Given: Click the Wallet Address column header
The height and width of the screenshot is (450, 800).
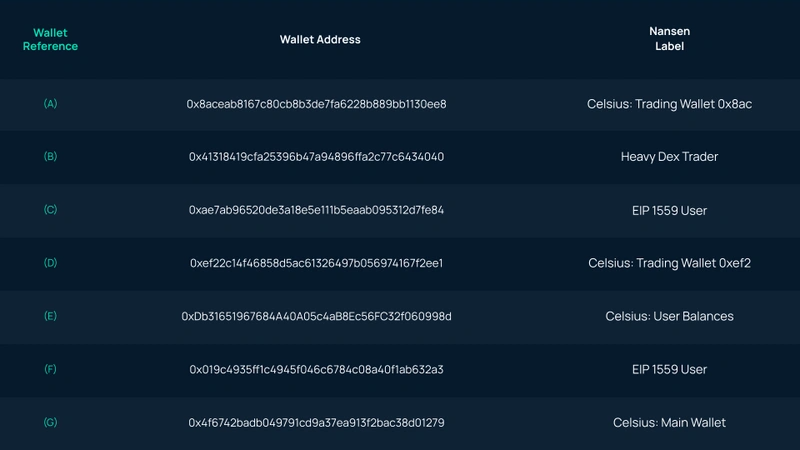Looking at the screenshot, I should pos(320,40).
